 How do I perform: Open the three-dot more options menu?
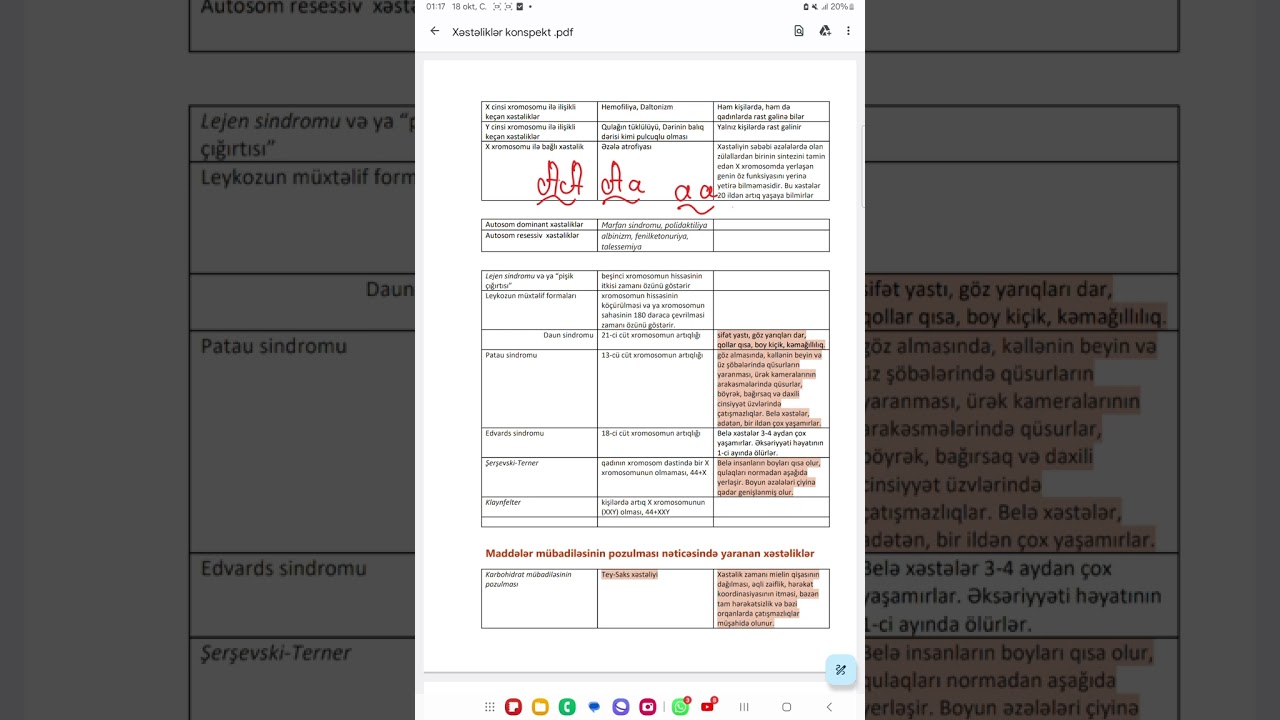click(848, 31)
